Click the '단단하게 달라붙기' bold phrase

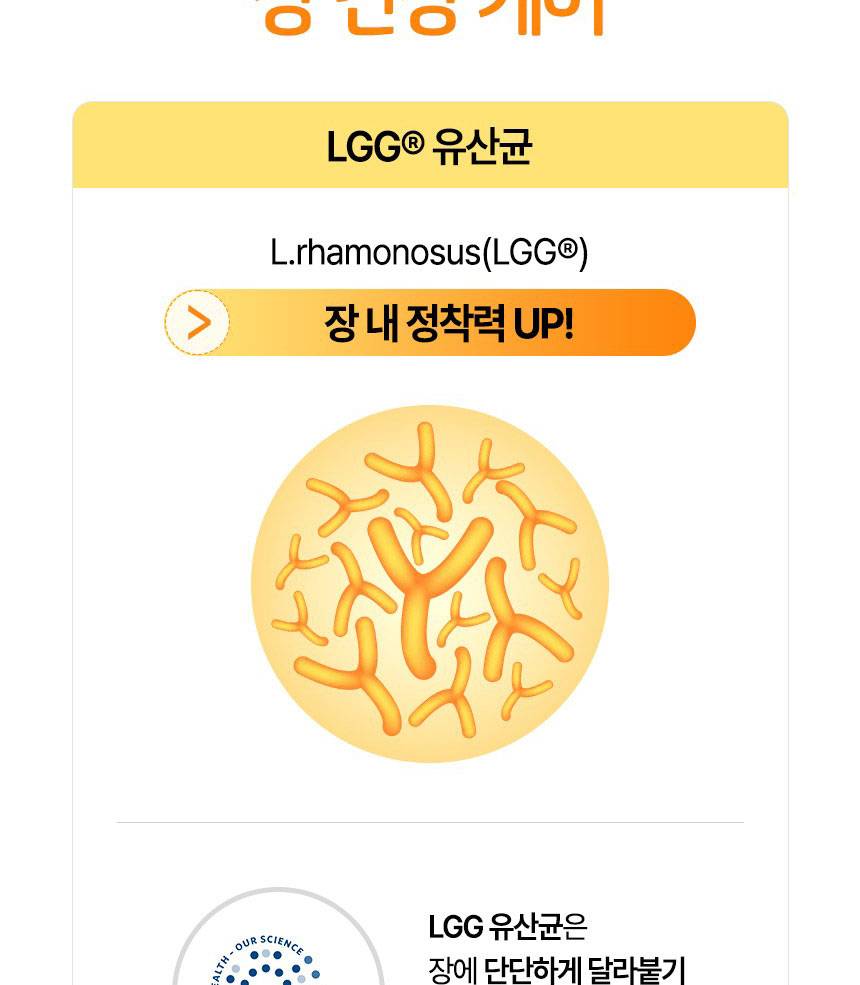click(585, 970)
